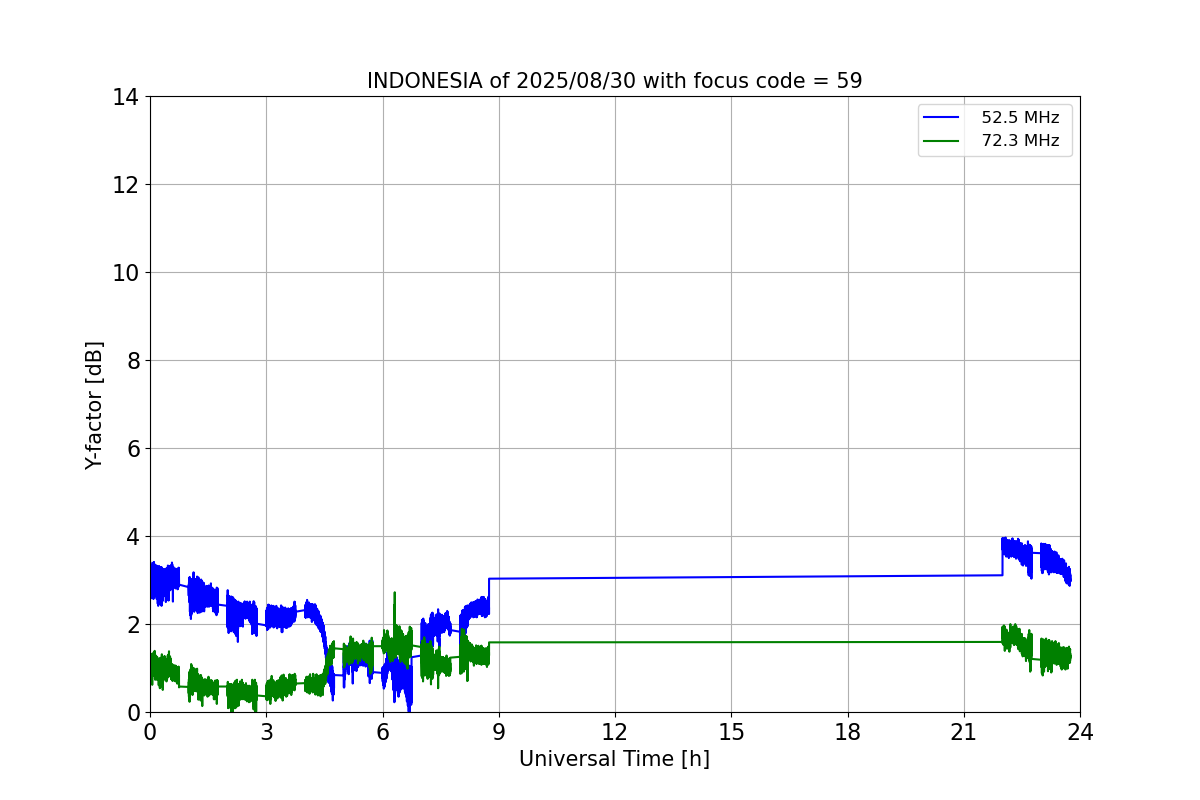1200x800 pixels.
Task: Select the 72.3 MHz legend label
Action: [x=1020, y=141]
